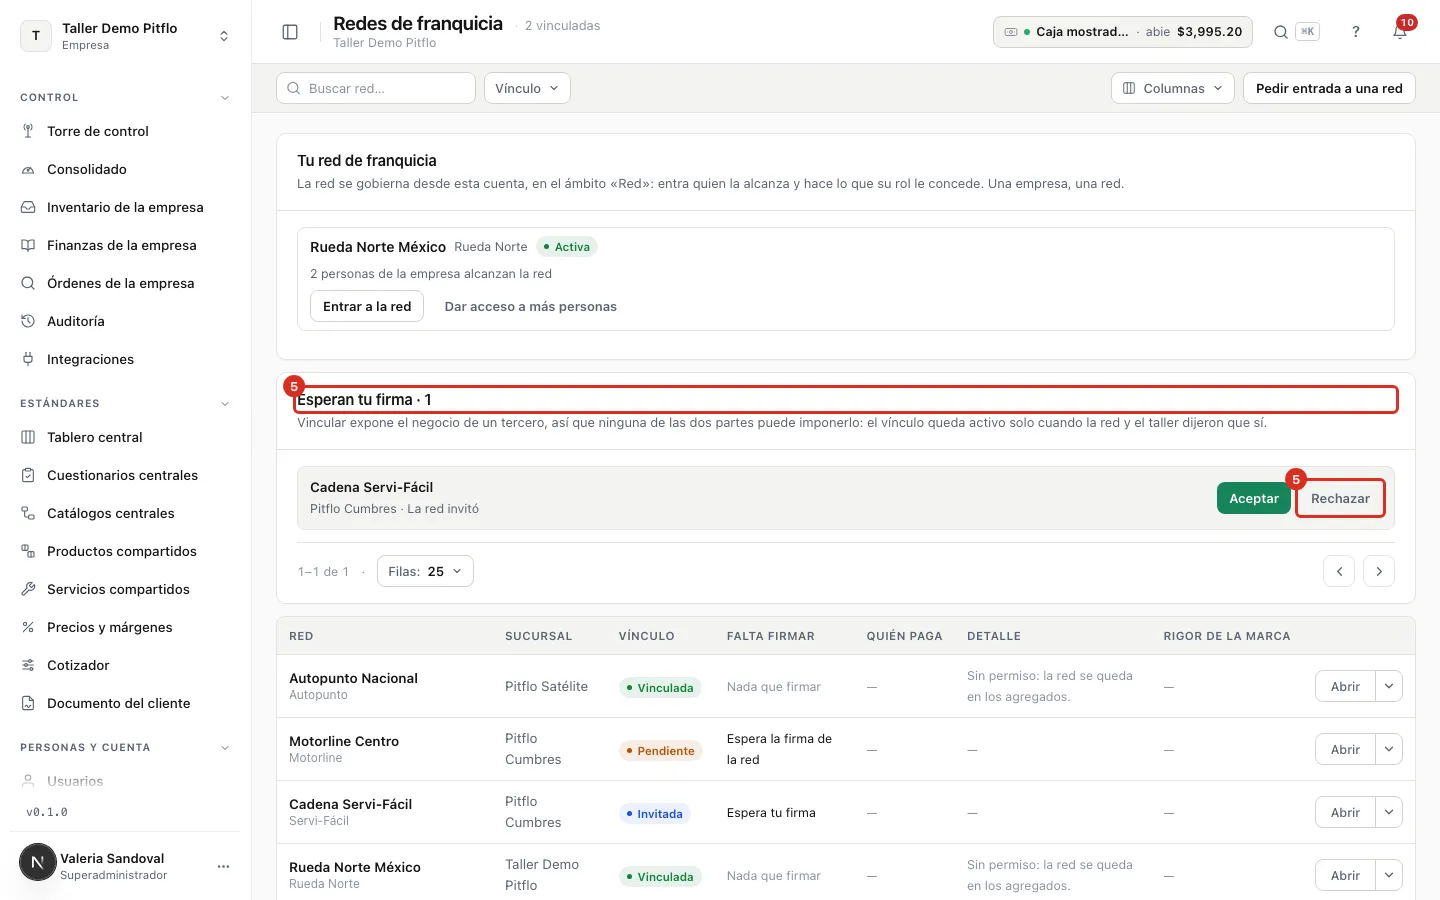Click Dar acceso a más personas

point(530,306)
